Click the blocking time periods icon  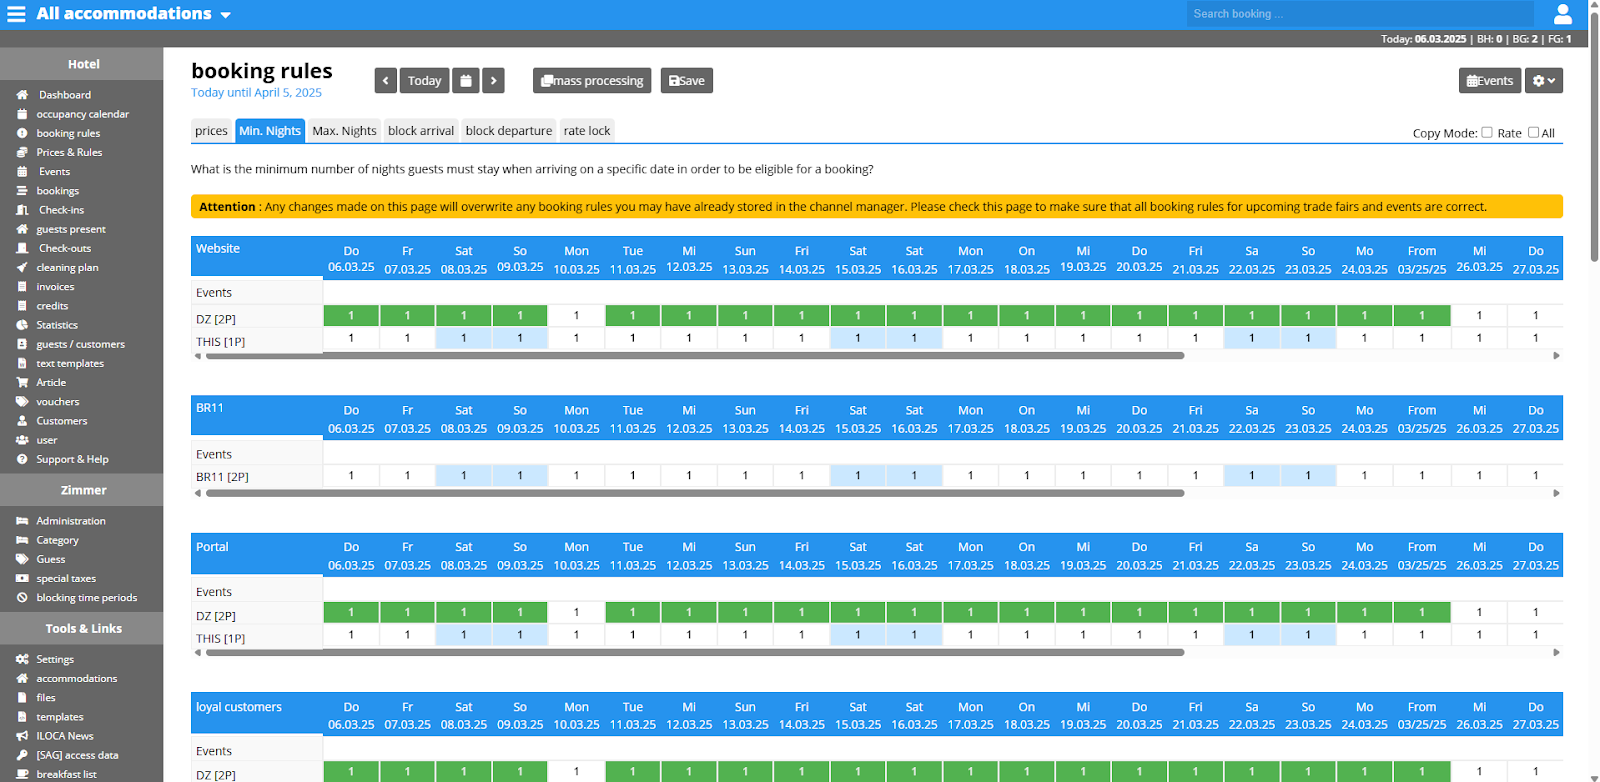click(22, 598)
